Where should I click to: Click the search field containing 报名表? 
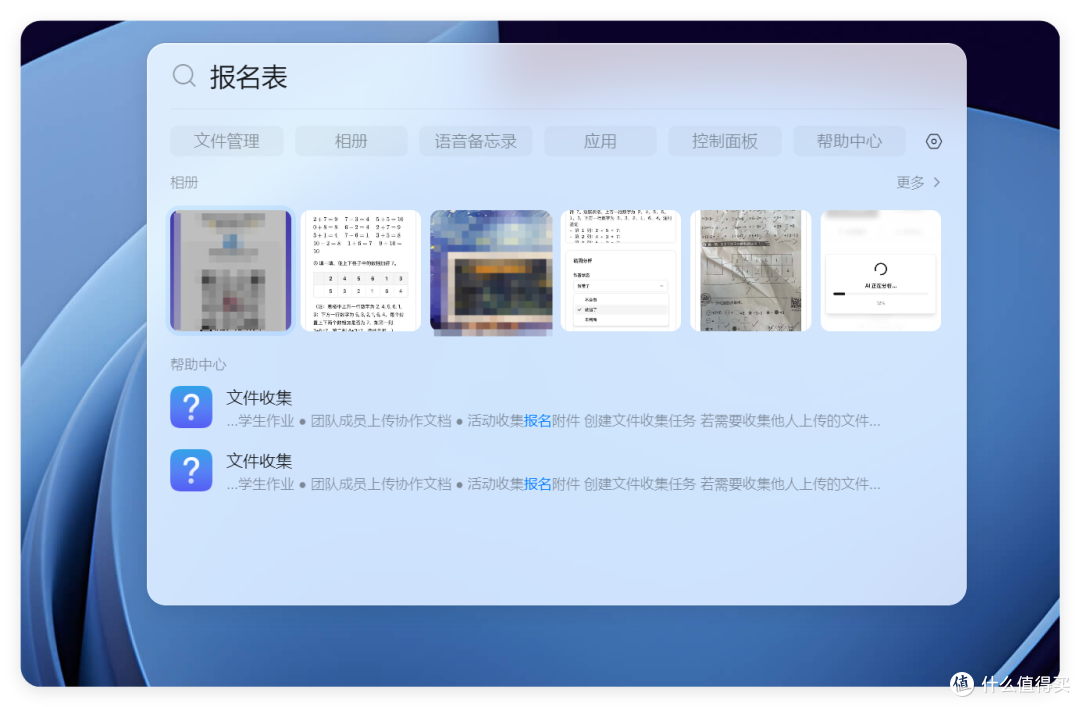pyautogui.click(x=557, y=76)
